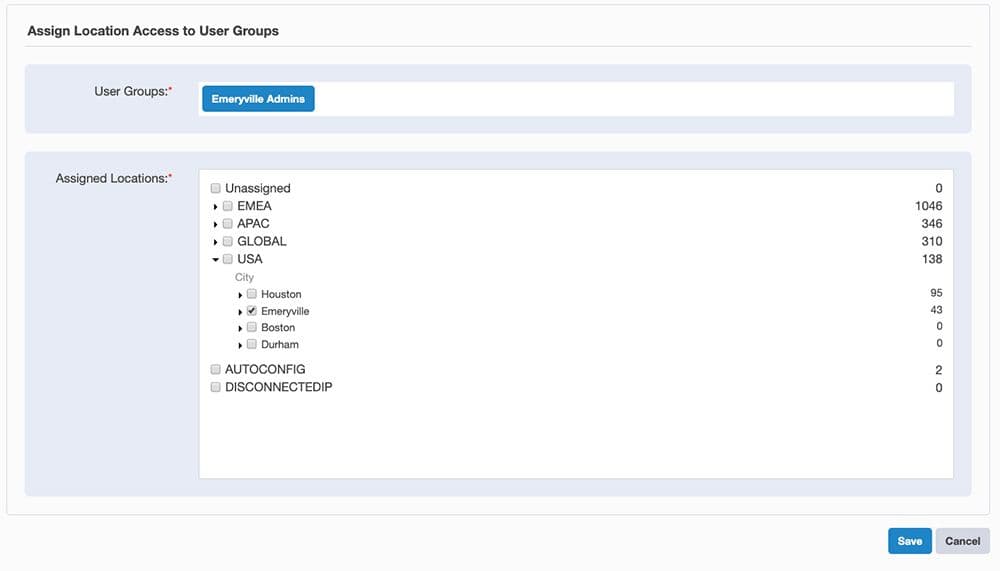The width and height of the screenshot is (1000, 571).
Task: Check the DISCONNECTEDIP checkbox
Action: click(216, 387)
